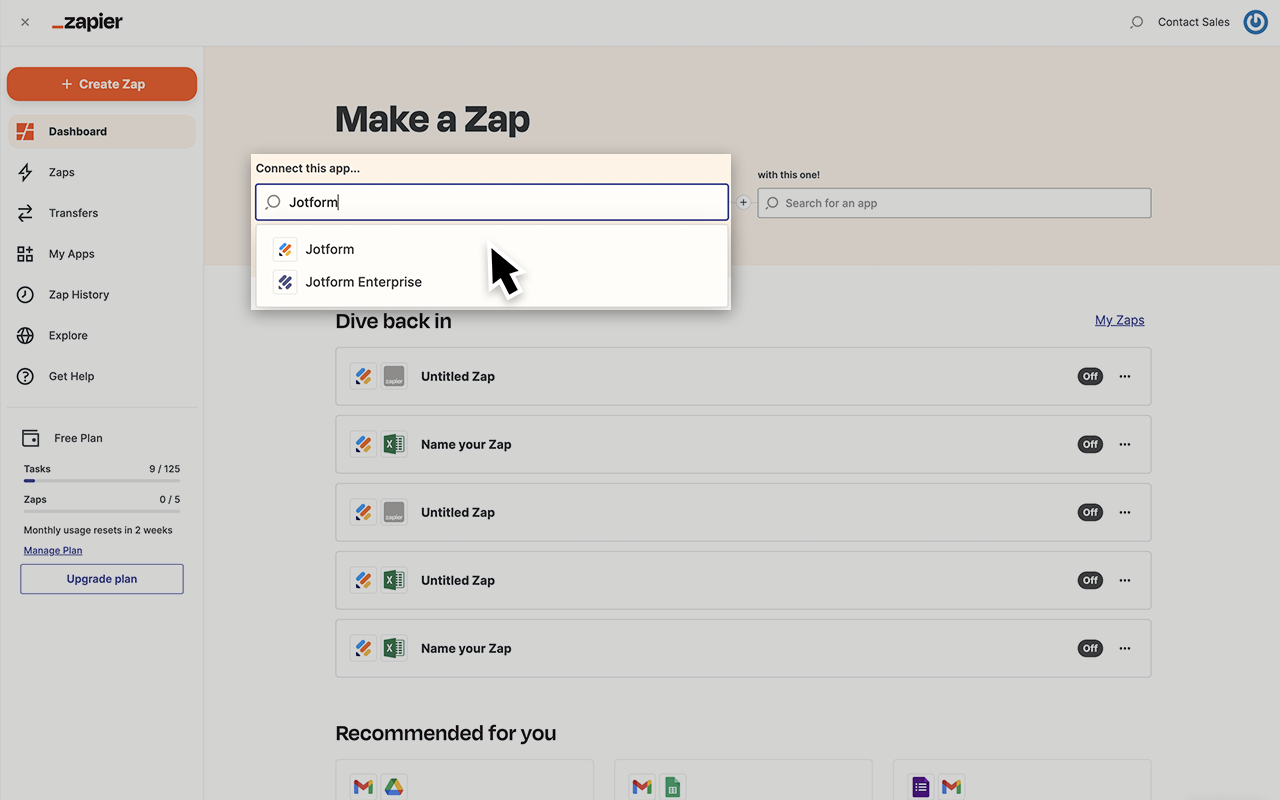Go to the Explore section

[68, 335]
